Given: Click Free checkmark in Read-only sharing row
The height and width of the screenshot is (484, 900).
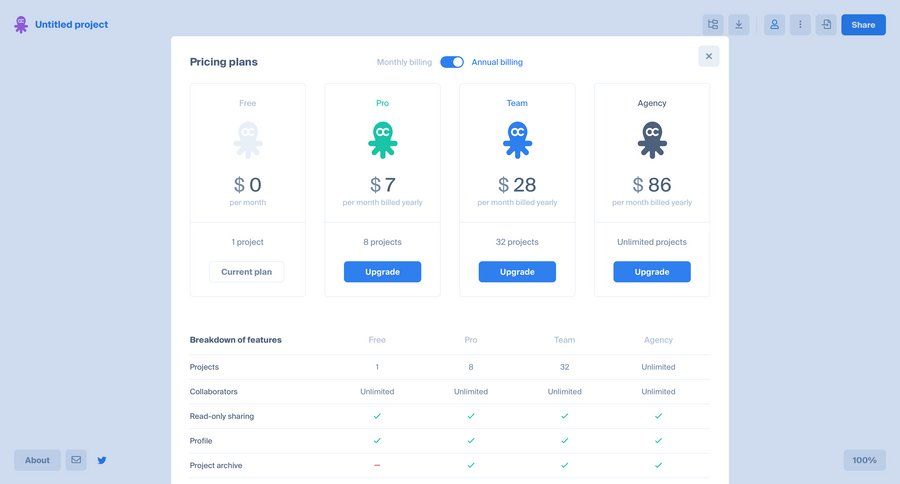Looking at the screenshot, I should 377,416.
